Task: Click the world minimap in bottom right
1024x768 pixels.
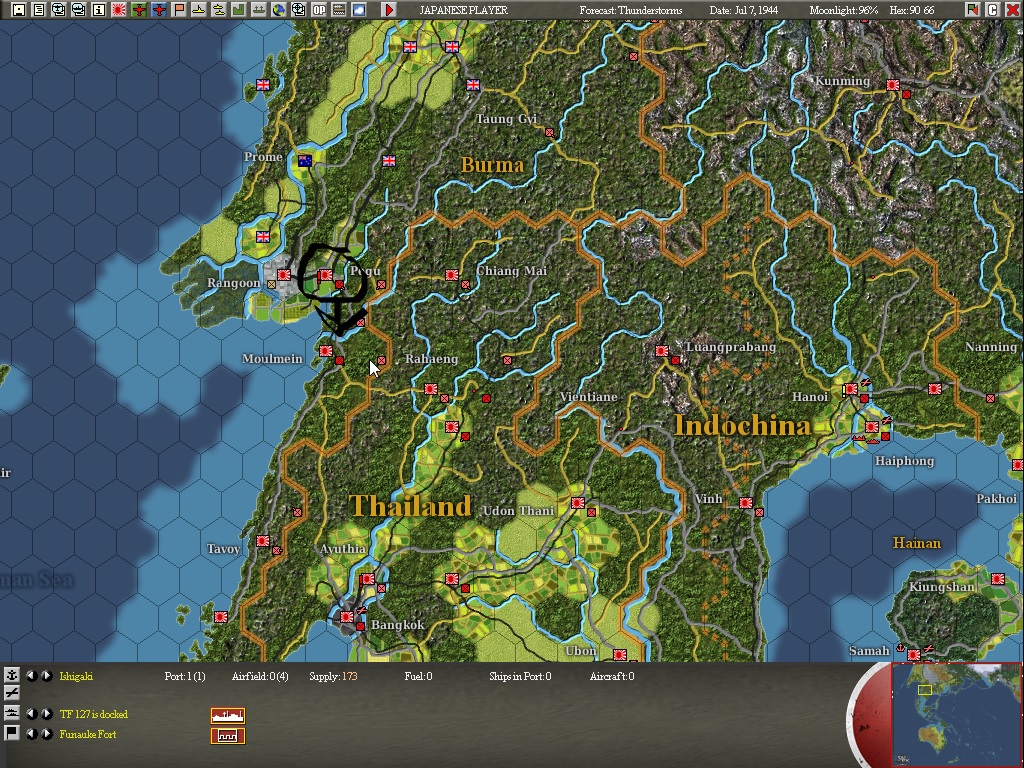Action: [x=956, y=715]
